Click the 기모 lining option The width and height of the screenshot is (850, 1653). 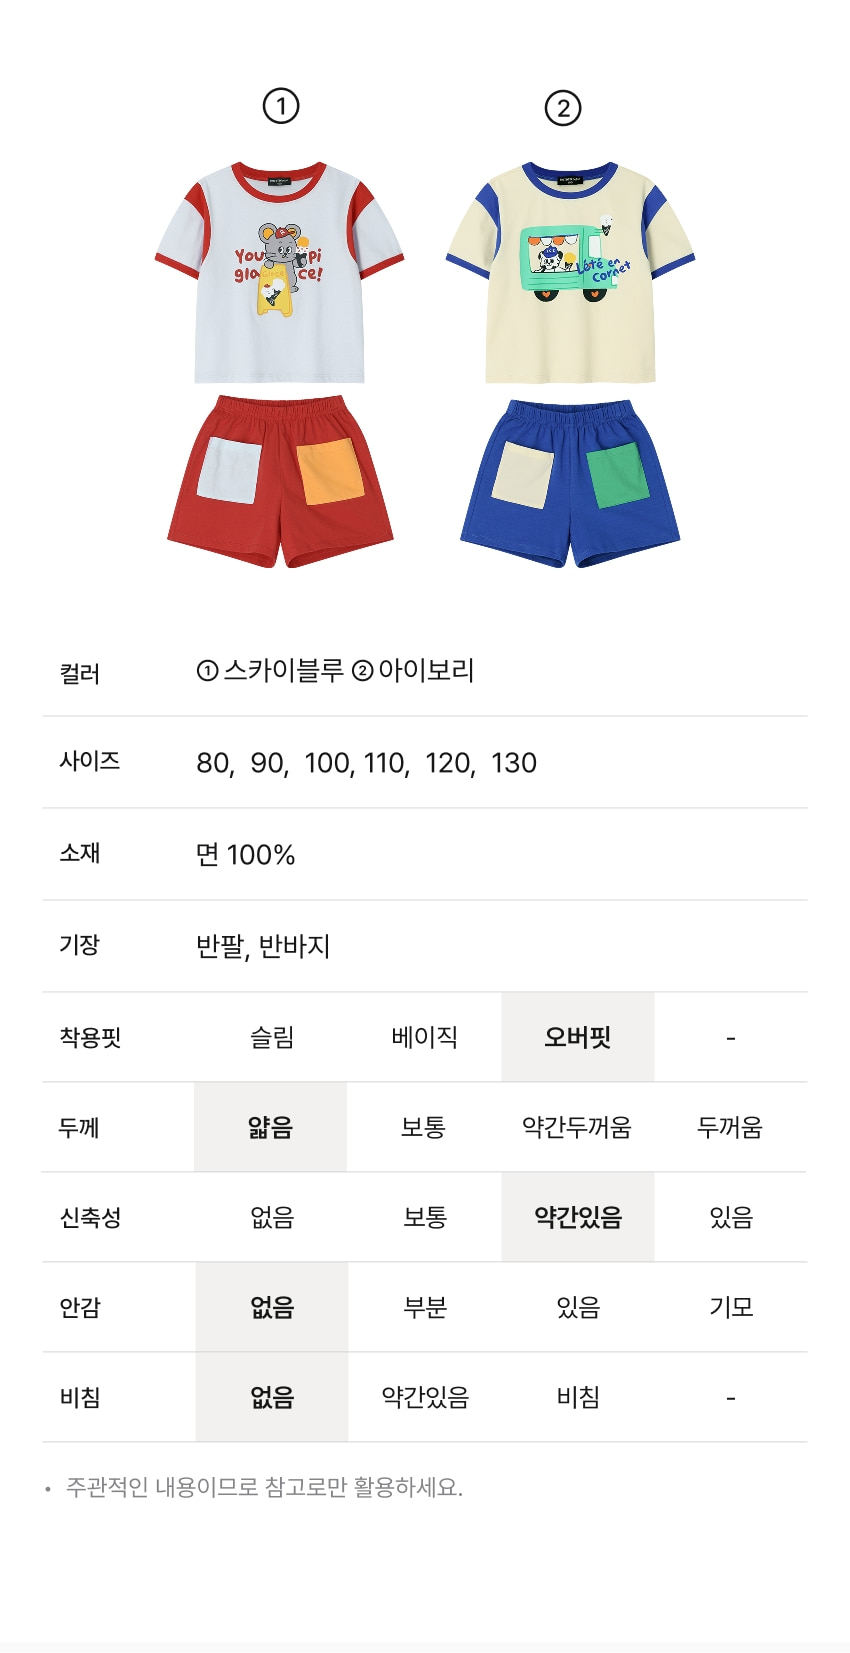coord(731,1307)
